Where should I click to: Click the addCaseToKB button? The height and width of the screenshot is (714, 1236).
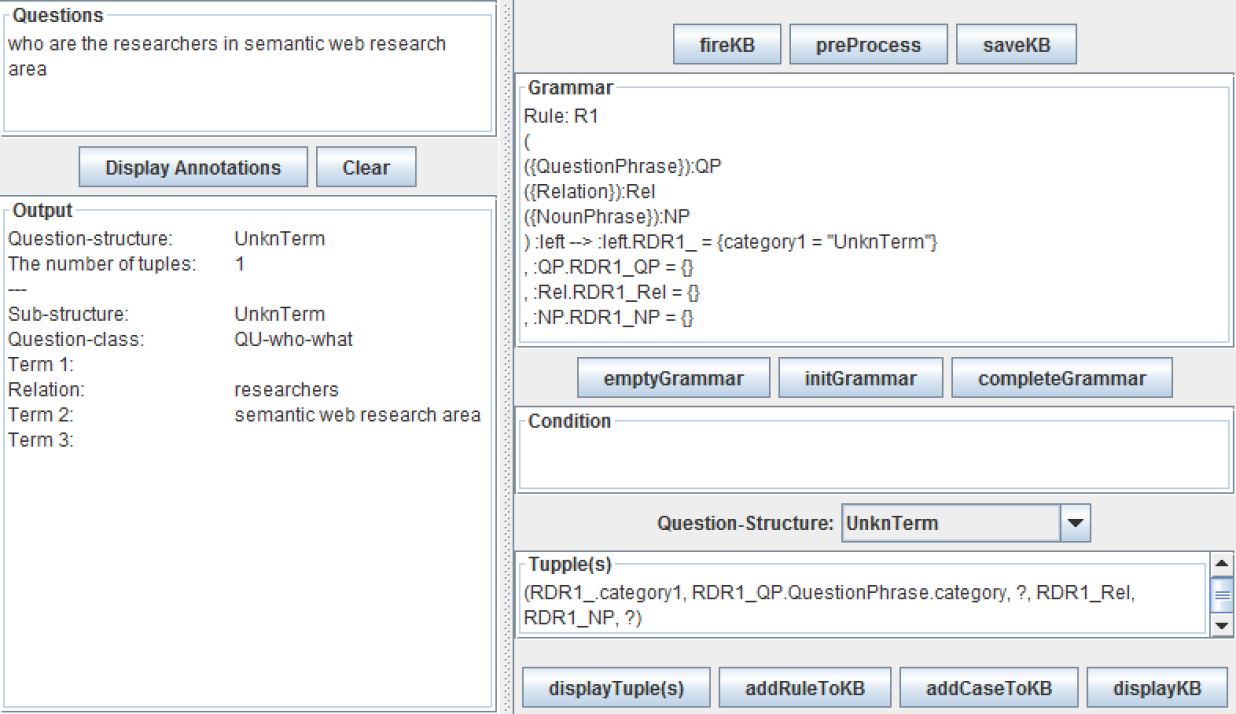[x=988, y=688]
